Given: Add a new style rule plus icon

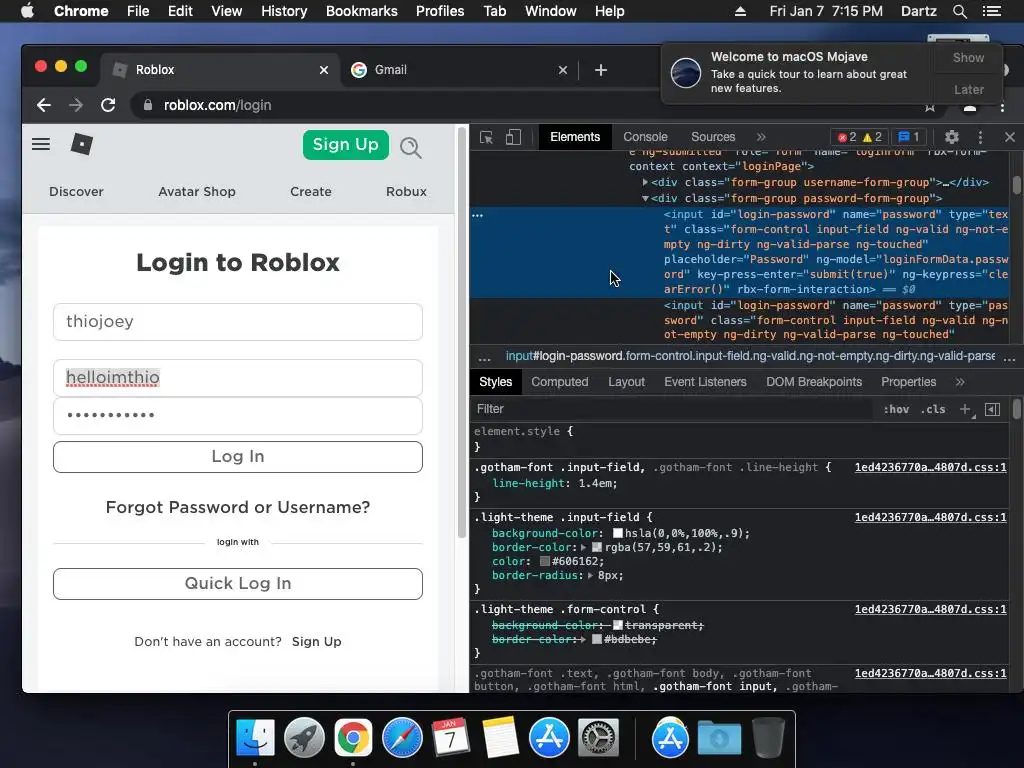Looking at the screenshot, I should (x=965, y=409).
